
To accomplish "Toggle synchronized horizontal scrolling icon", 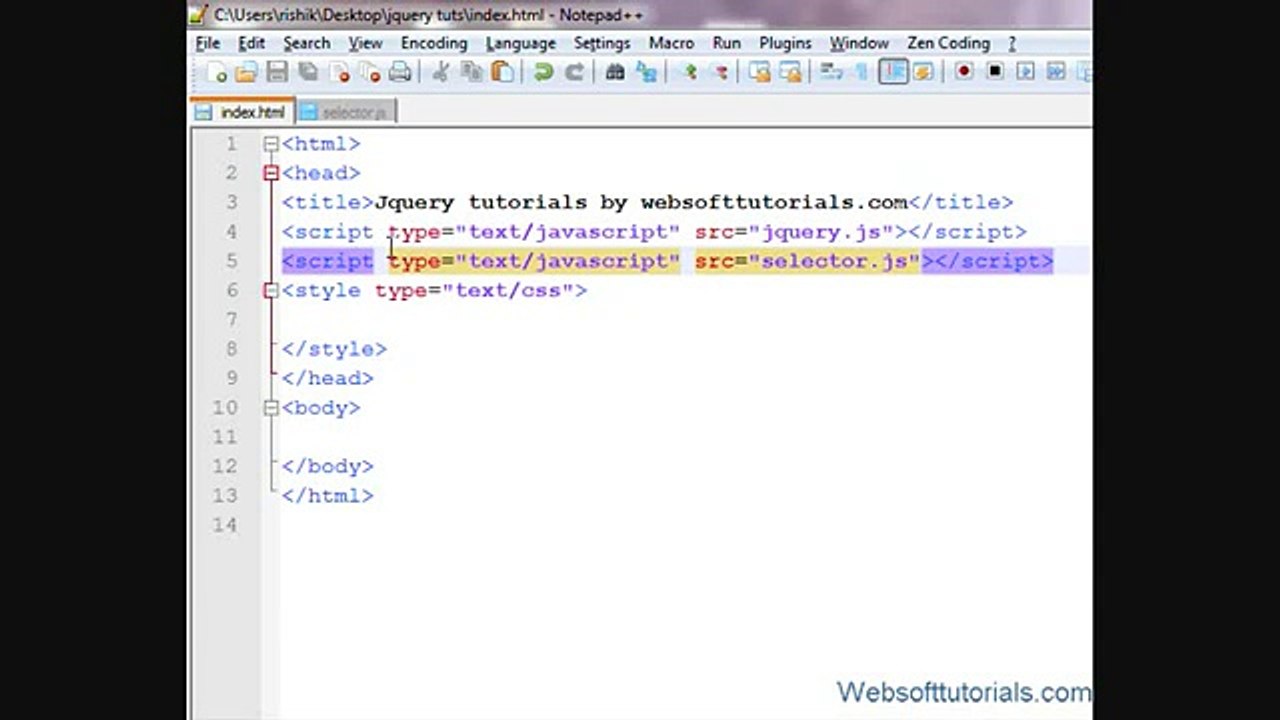I will coord(791,72).
